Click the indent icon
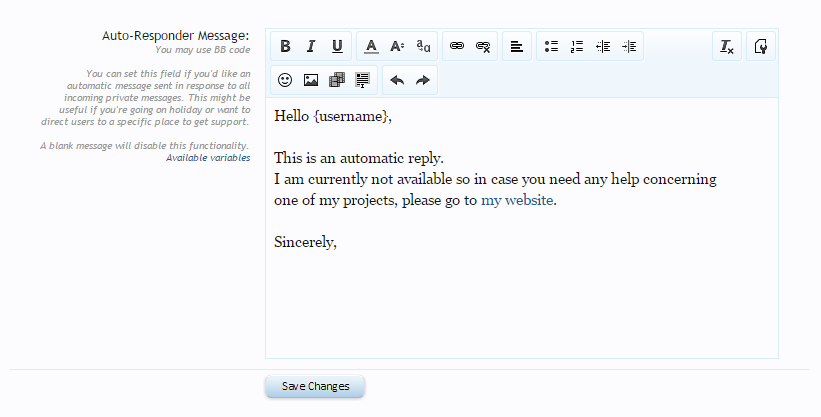821x417 pixels. 629,46
